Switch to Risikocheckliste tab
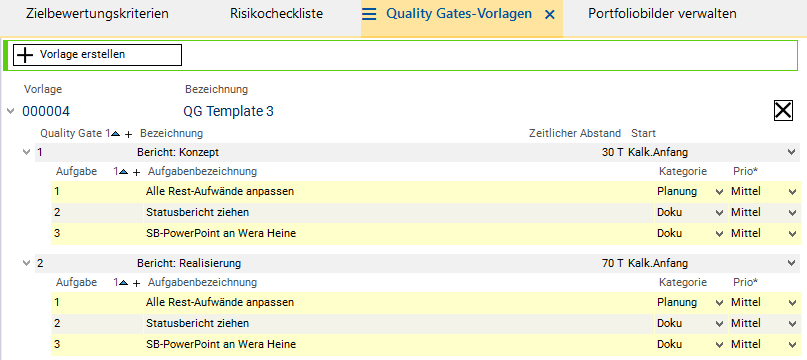807x360 pixels. point(276,14)
